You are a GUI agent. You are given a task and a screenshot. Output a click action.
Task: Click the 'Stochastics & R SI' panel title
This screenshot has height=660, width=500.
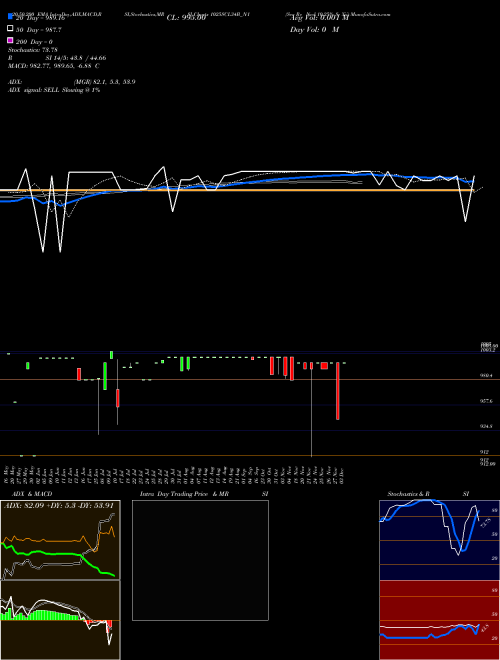click(x=428, y=494)
